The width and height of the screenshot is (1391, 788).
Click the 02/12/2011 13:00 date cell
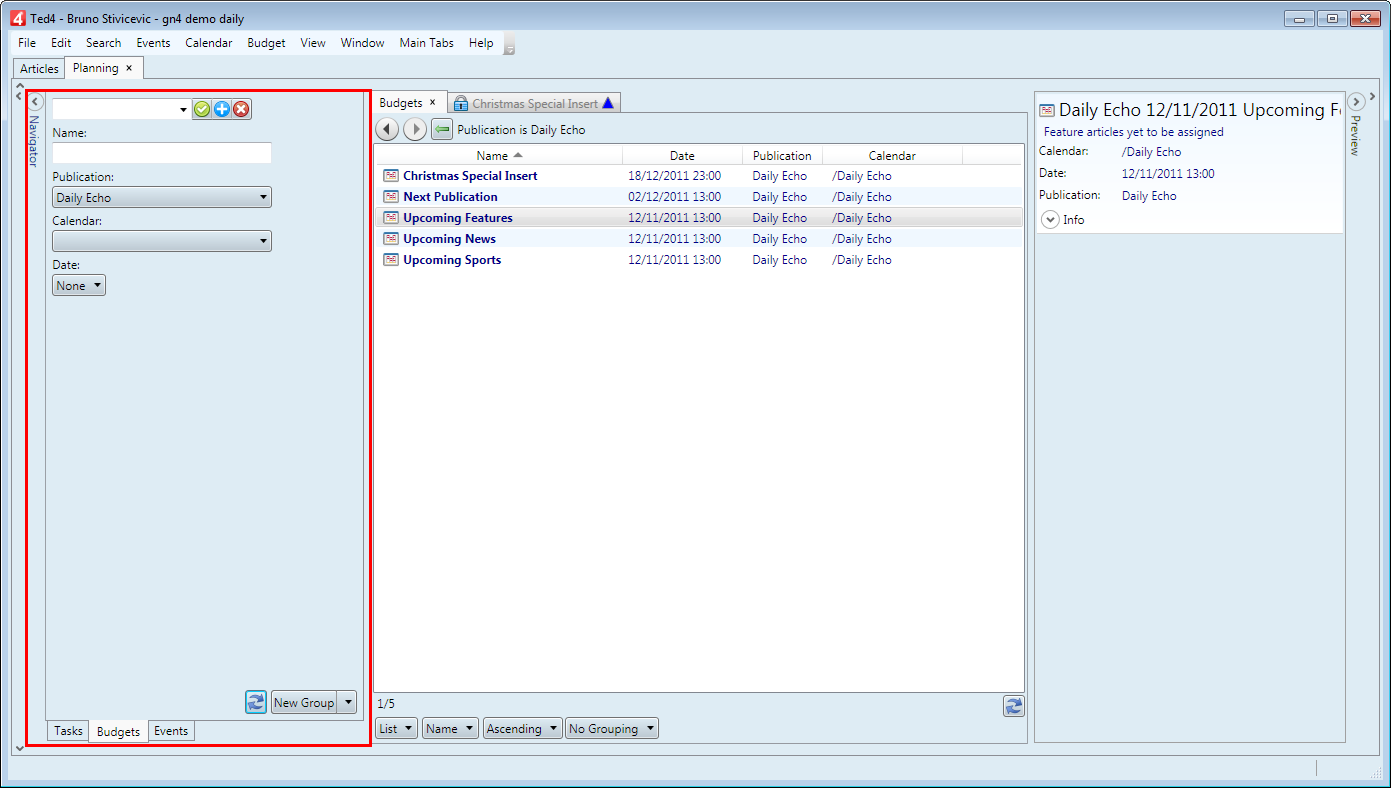point(674,197)
